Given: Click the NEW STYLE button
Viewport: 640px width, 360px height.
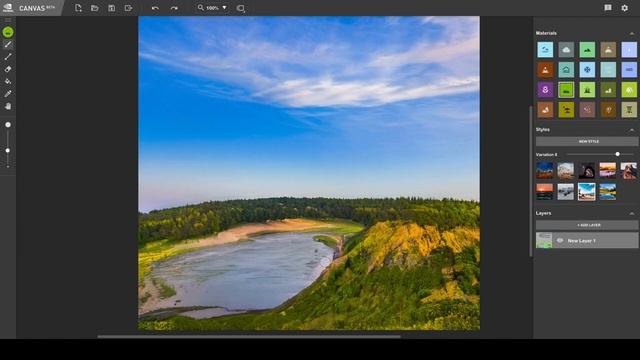Looking at the screenshot, I should click(x=587, y=141).
